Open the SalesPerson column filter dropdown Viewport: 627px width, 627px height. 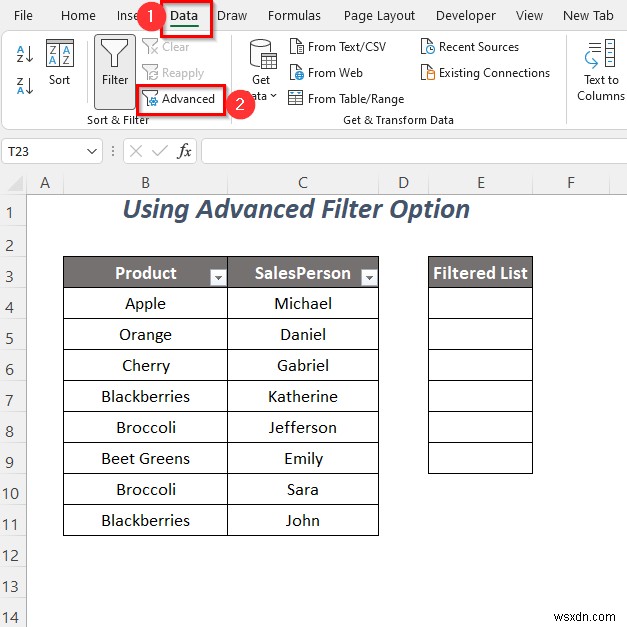click(x=369, y=277)
